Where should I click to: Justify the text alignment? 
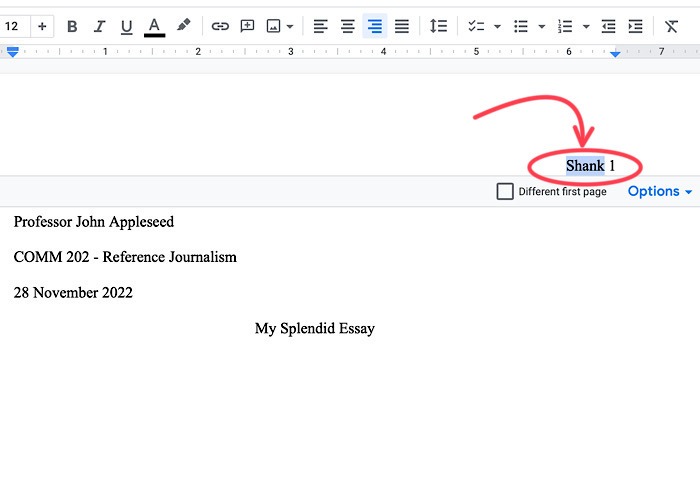(401, 26)
